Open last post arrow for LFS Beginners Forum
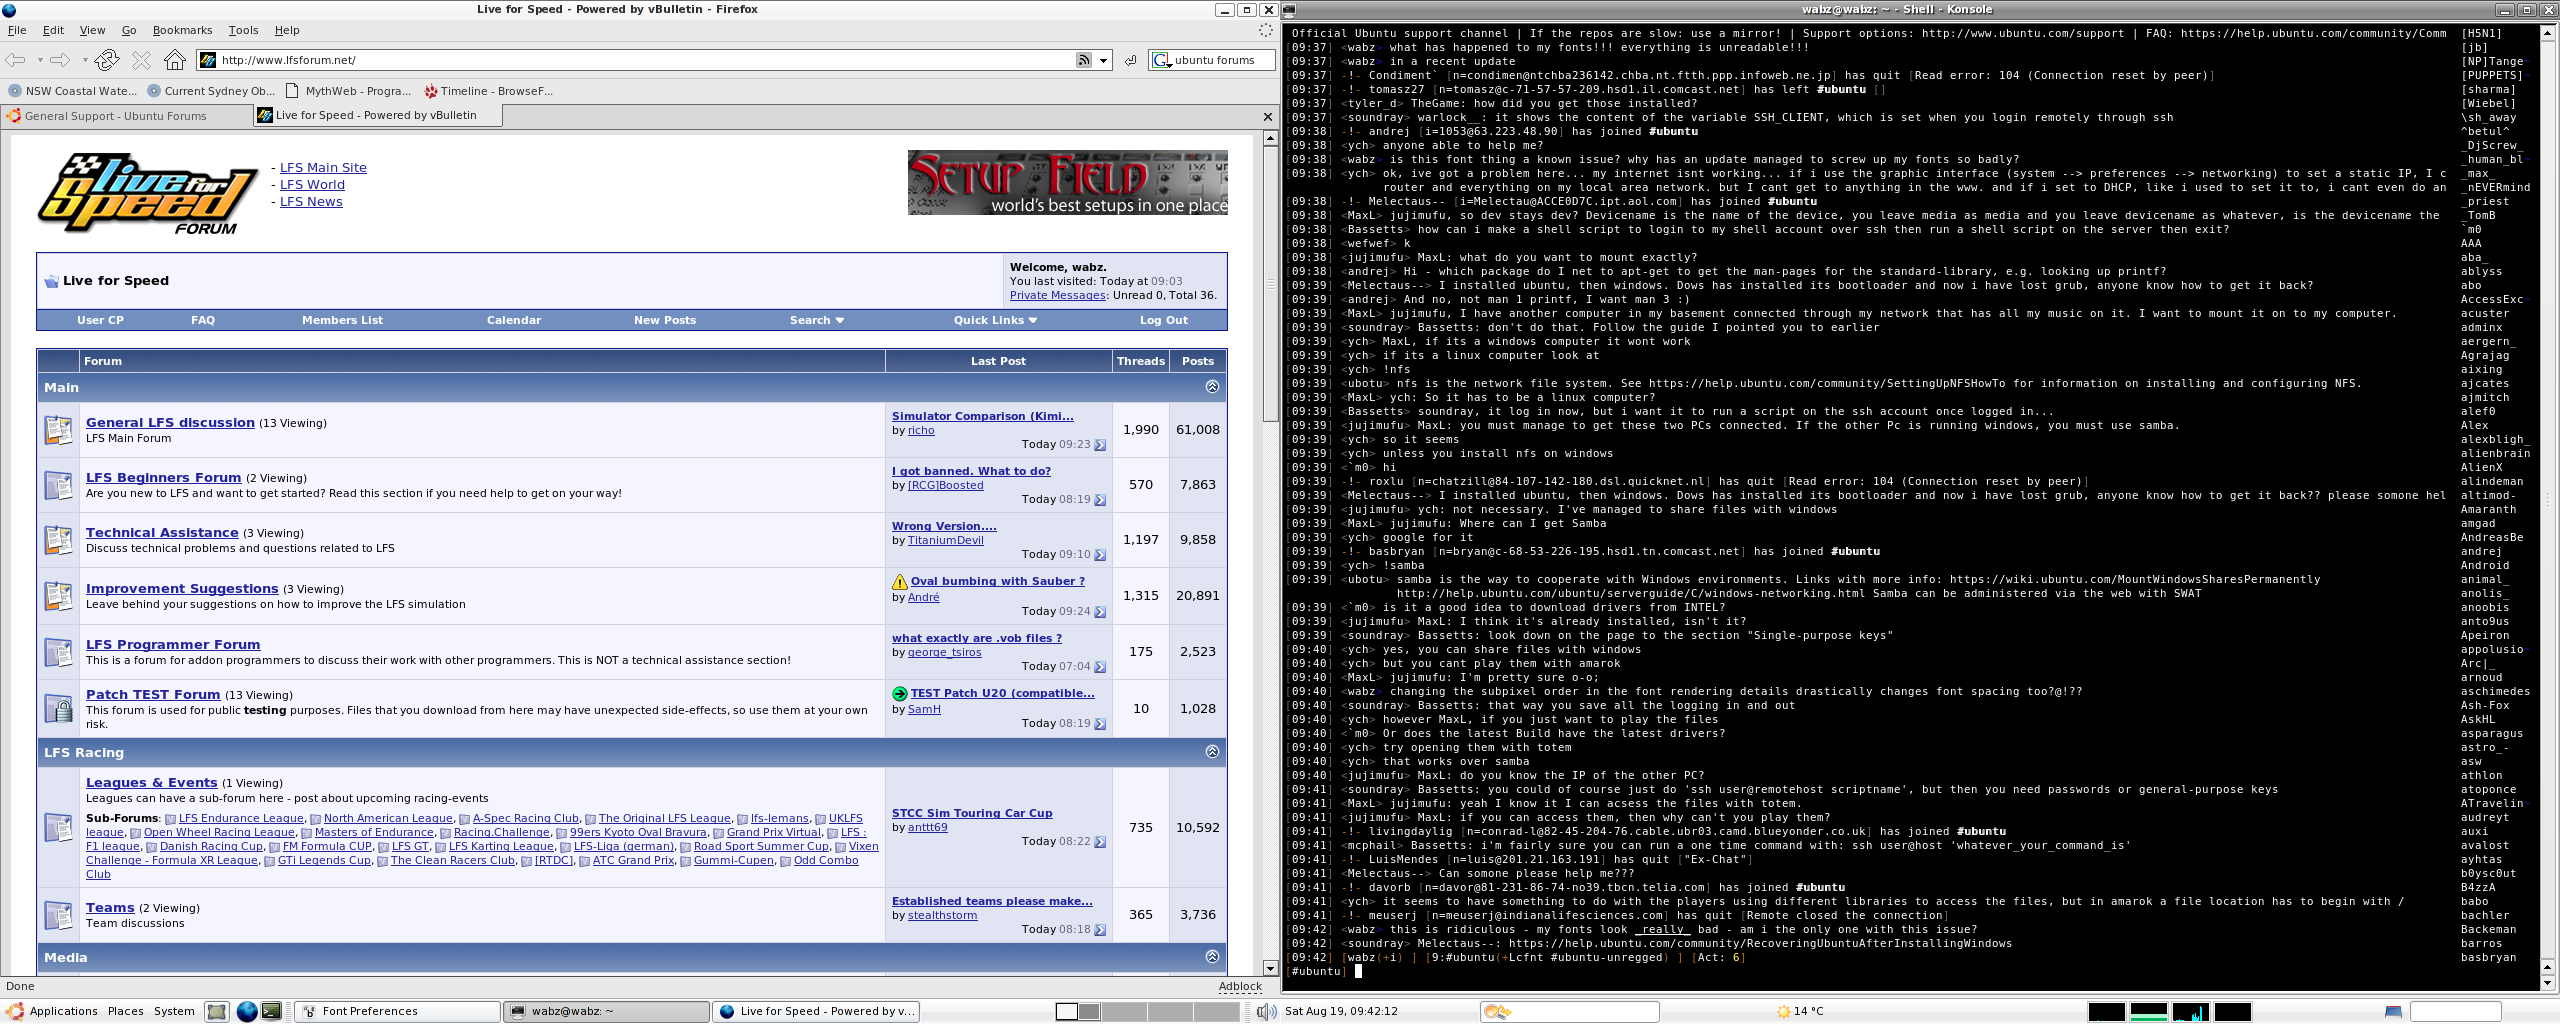The image size is (2560, 1024). 1100,500
